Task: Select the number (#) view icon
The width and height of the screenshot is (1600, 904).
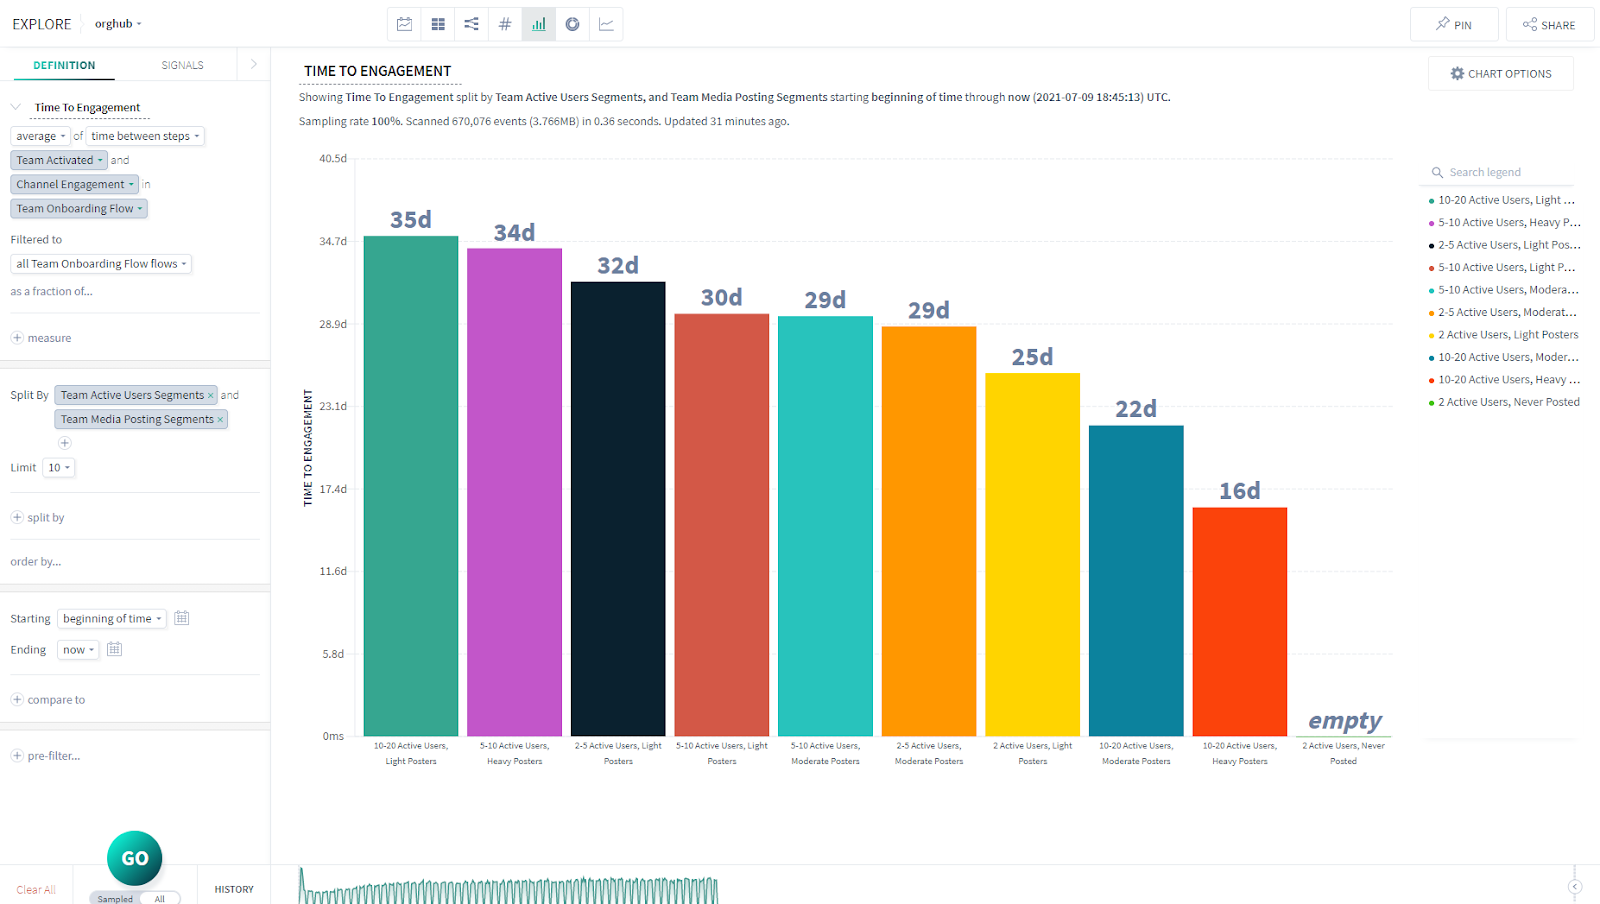Action: [505, 24]
